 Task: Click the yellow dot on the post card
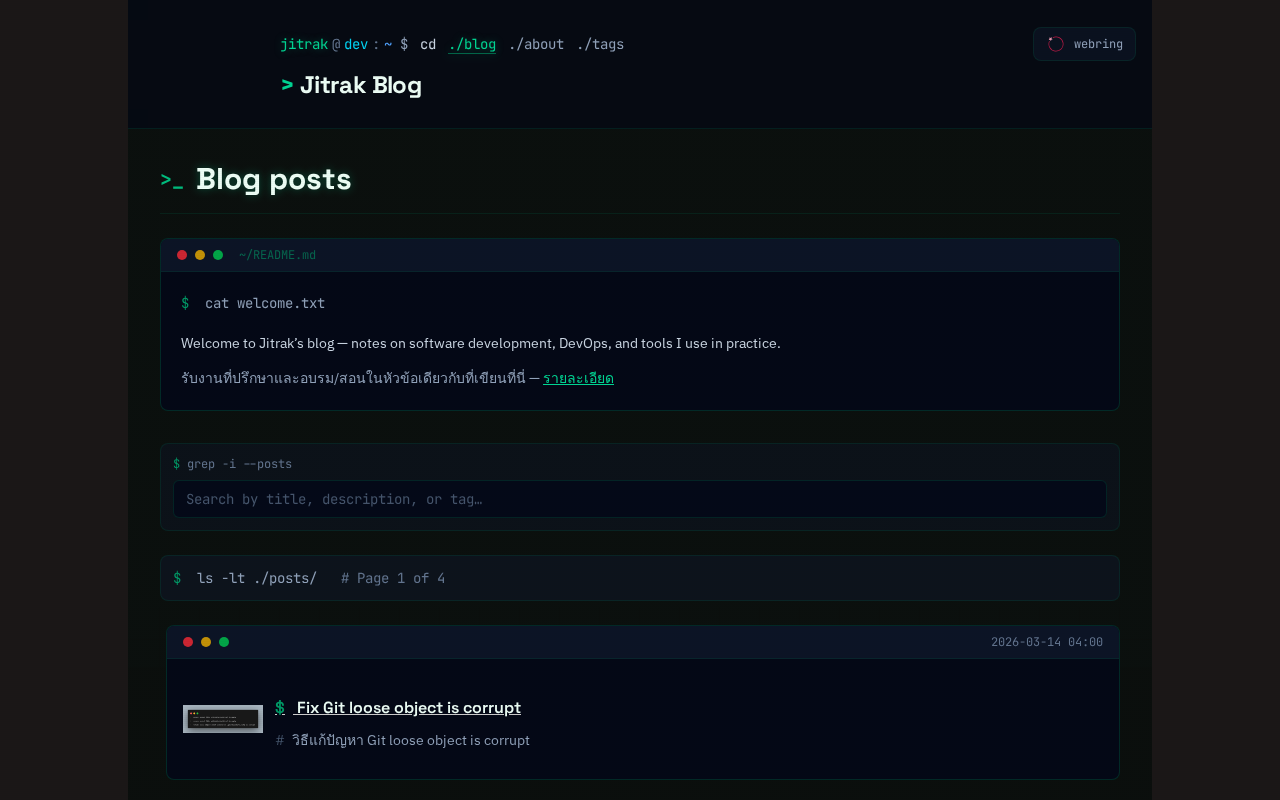(x=206, y=642)
